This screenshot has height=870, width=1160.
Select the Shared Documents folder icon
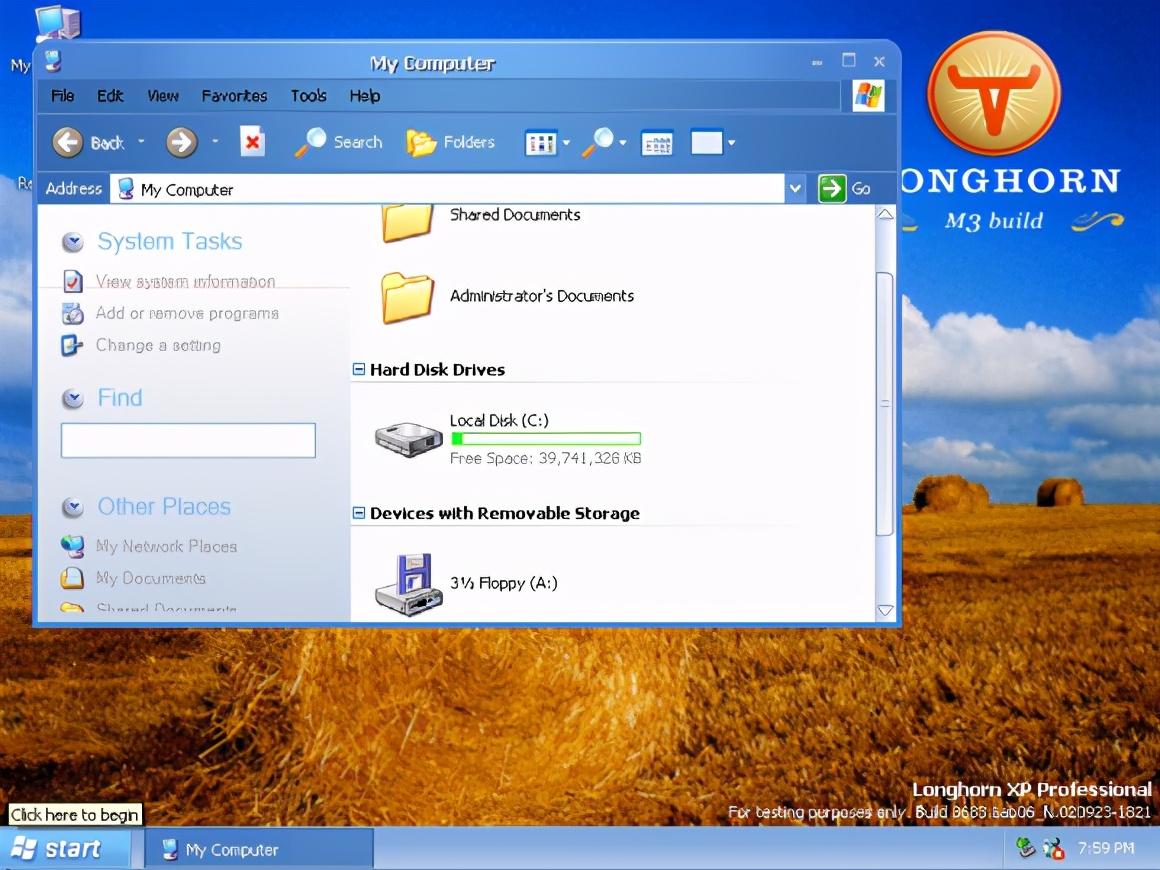coord(407,223)
